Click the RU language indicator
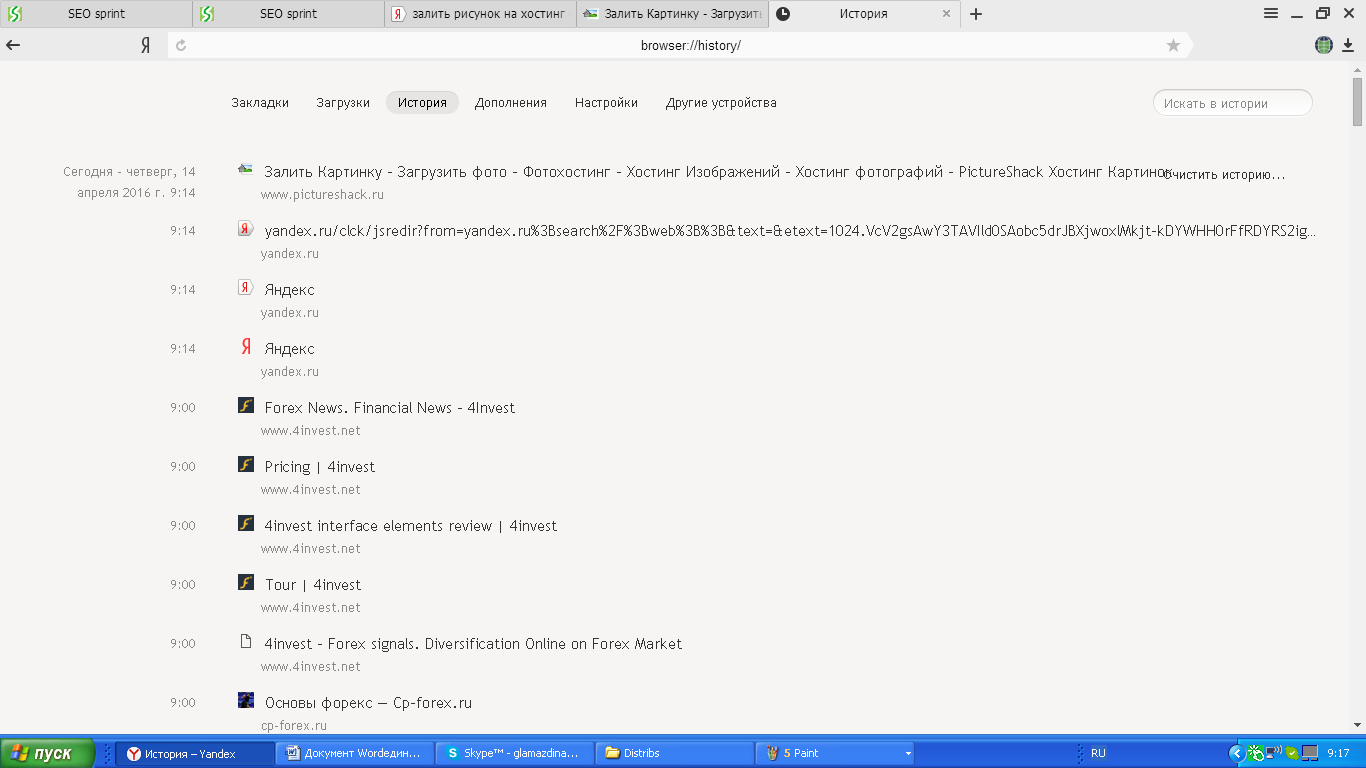The image size is (1366, 768). [1098, 753]
